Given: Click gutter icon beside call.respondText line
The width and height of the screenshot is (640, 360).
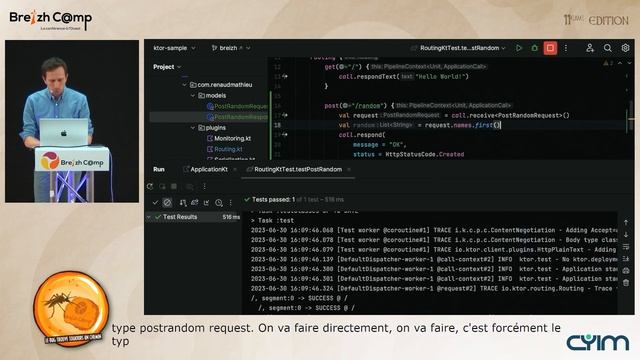Looking at the screenshot, I should (284, 76).
